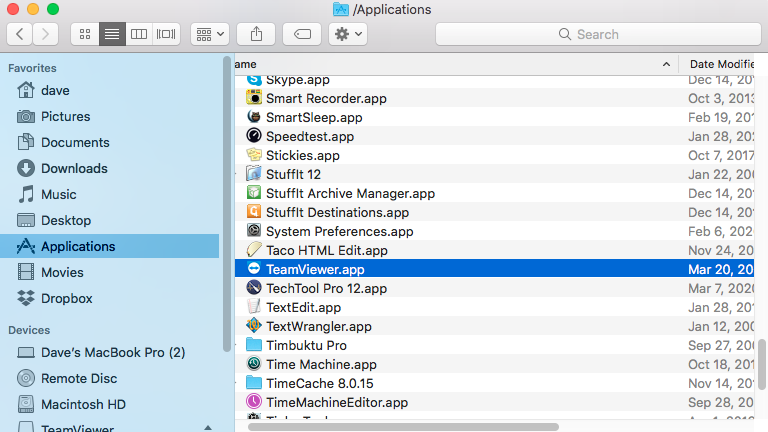Switch to icon view

(x=85, y=34)
